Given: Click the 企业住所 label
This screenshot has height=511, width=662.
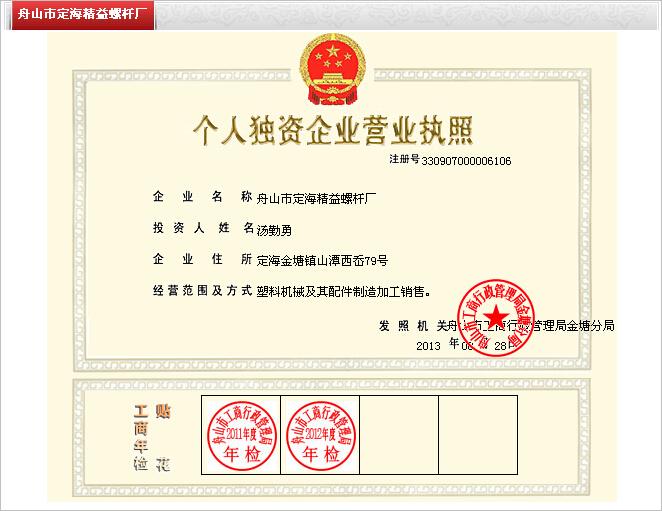Looking at the screenshot, I should (201, 260).
